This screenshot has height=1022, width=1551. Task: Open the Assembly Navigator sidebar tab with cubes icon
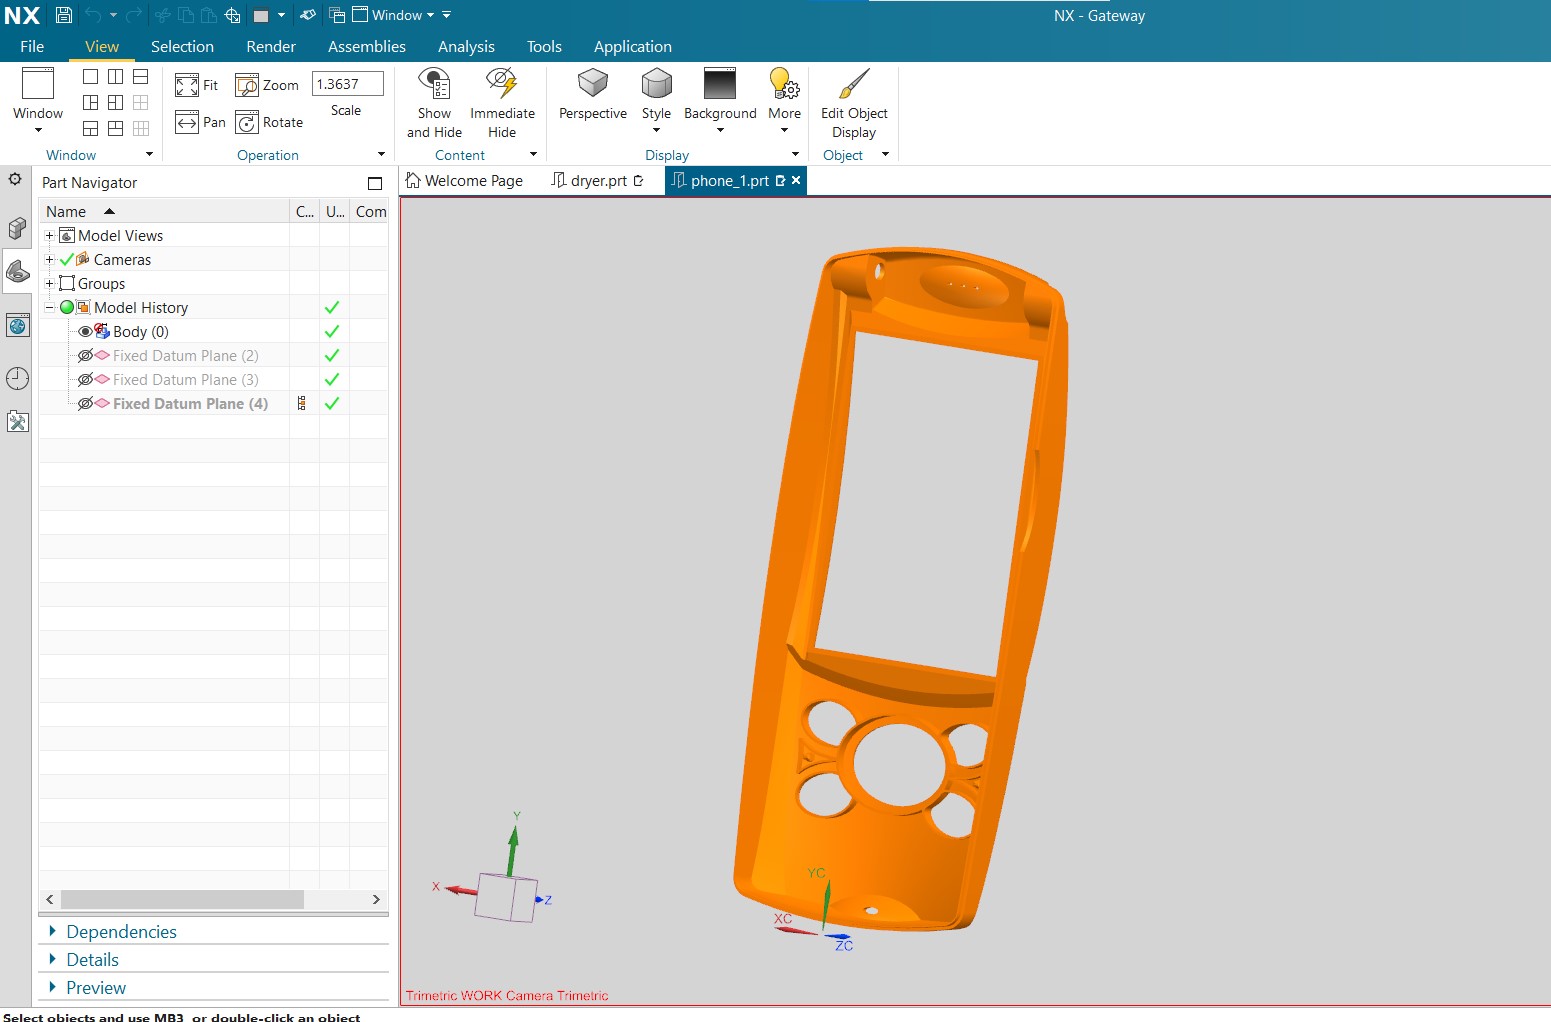(x=17, y=229)
